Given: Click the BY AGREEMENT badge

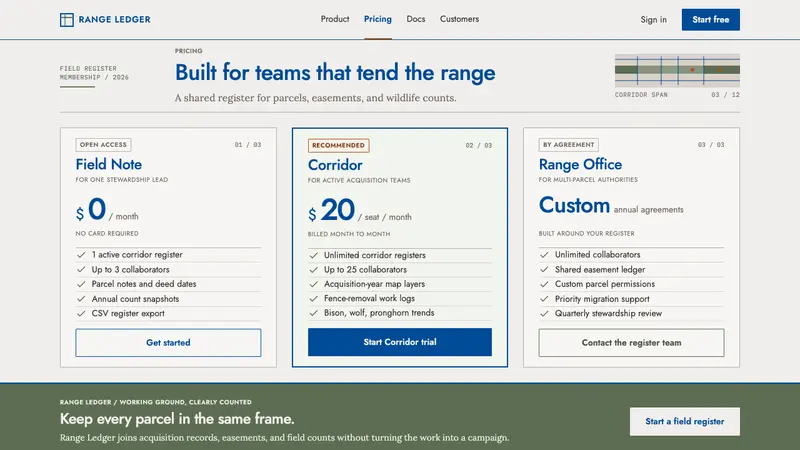Looking at the screenshot, I should [568, 145].
